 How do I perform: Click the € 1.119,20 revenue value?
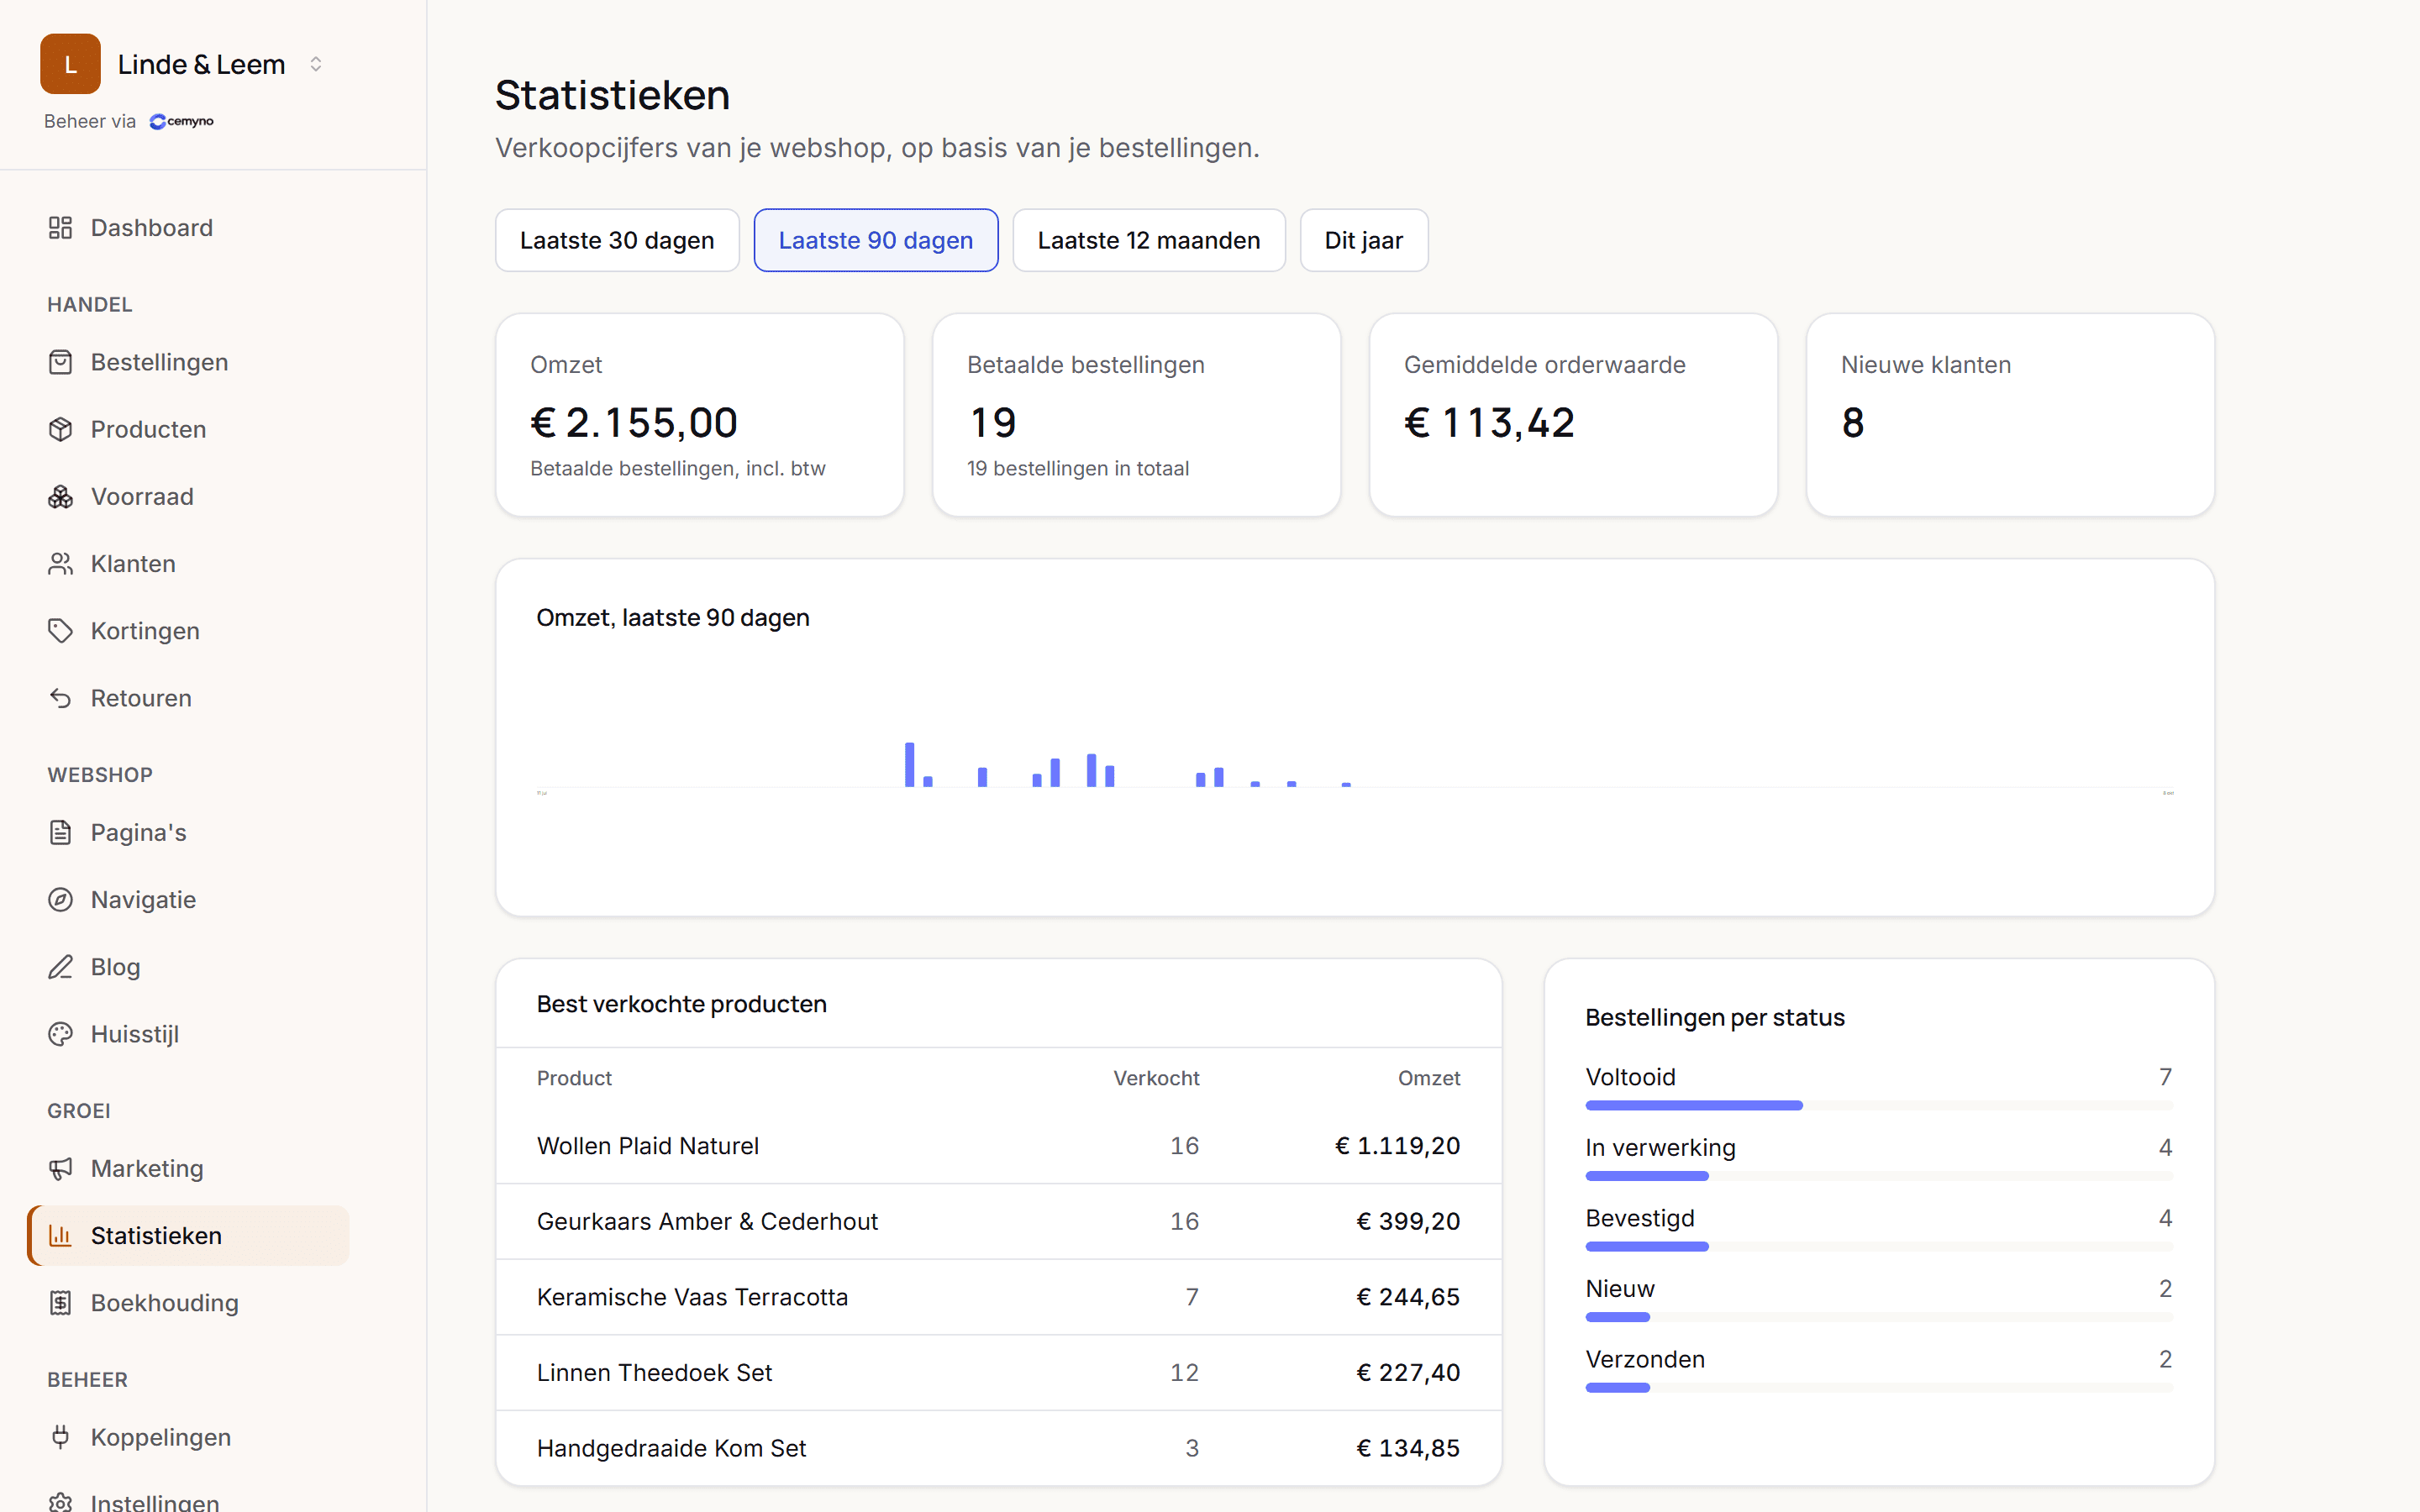pos(1398,1146)
